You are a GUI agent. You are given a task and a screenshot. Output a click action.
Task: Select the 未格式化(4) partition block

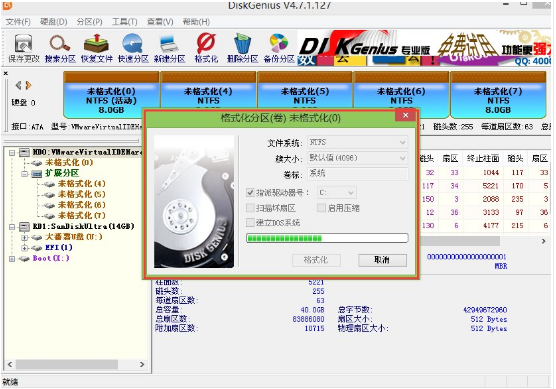coord(208,89)
